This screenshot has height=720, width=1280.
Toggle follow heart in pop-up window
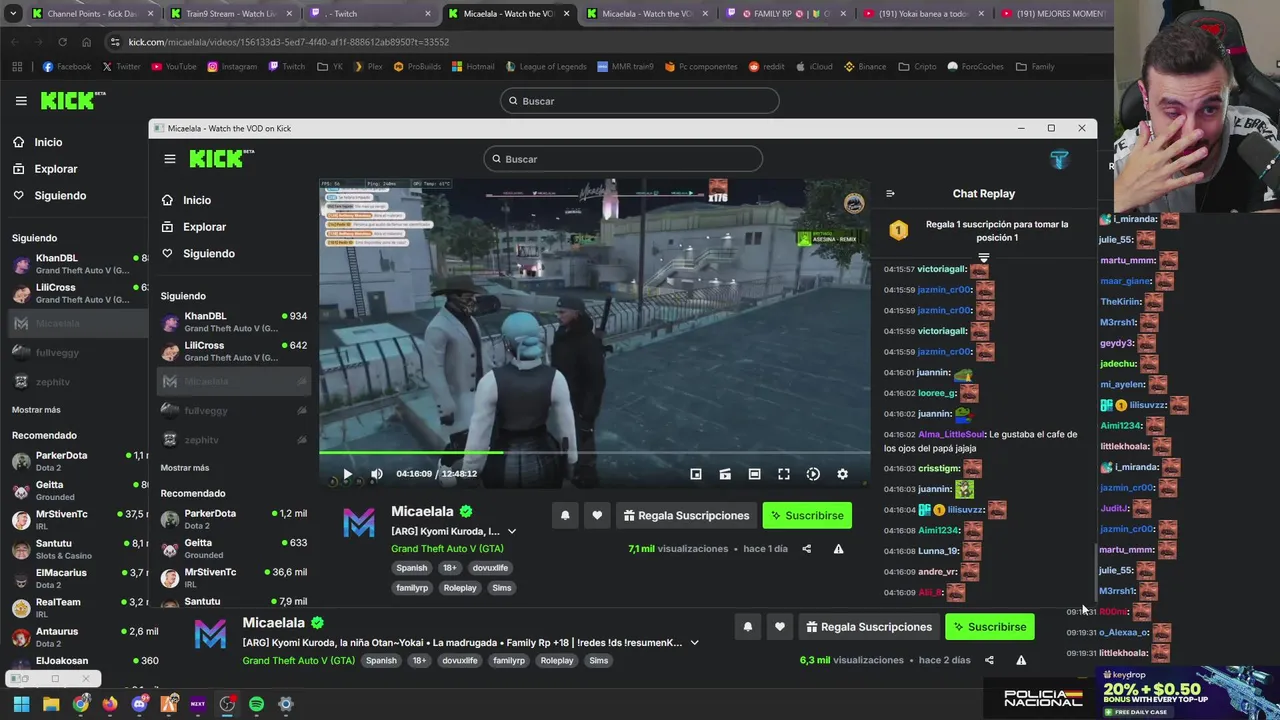597,516
